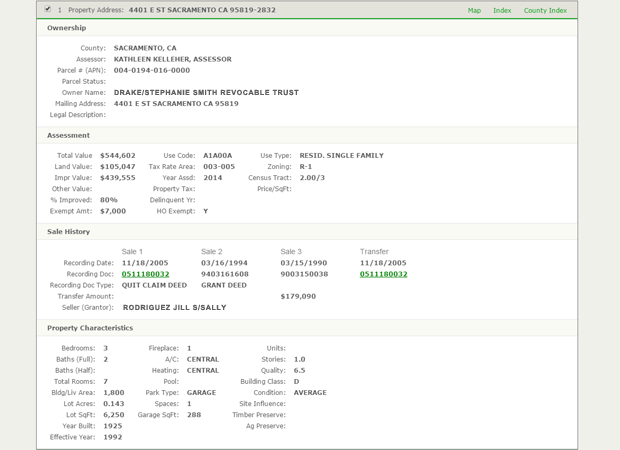Screen dimensions: 620x450
Task: Select Sale 2 recording doc 9403161608
Action: pyautogui.click(x=225, y=274)
